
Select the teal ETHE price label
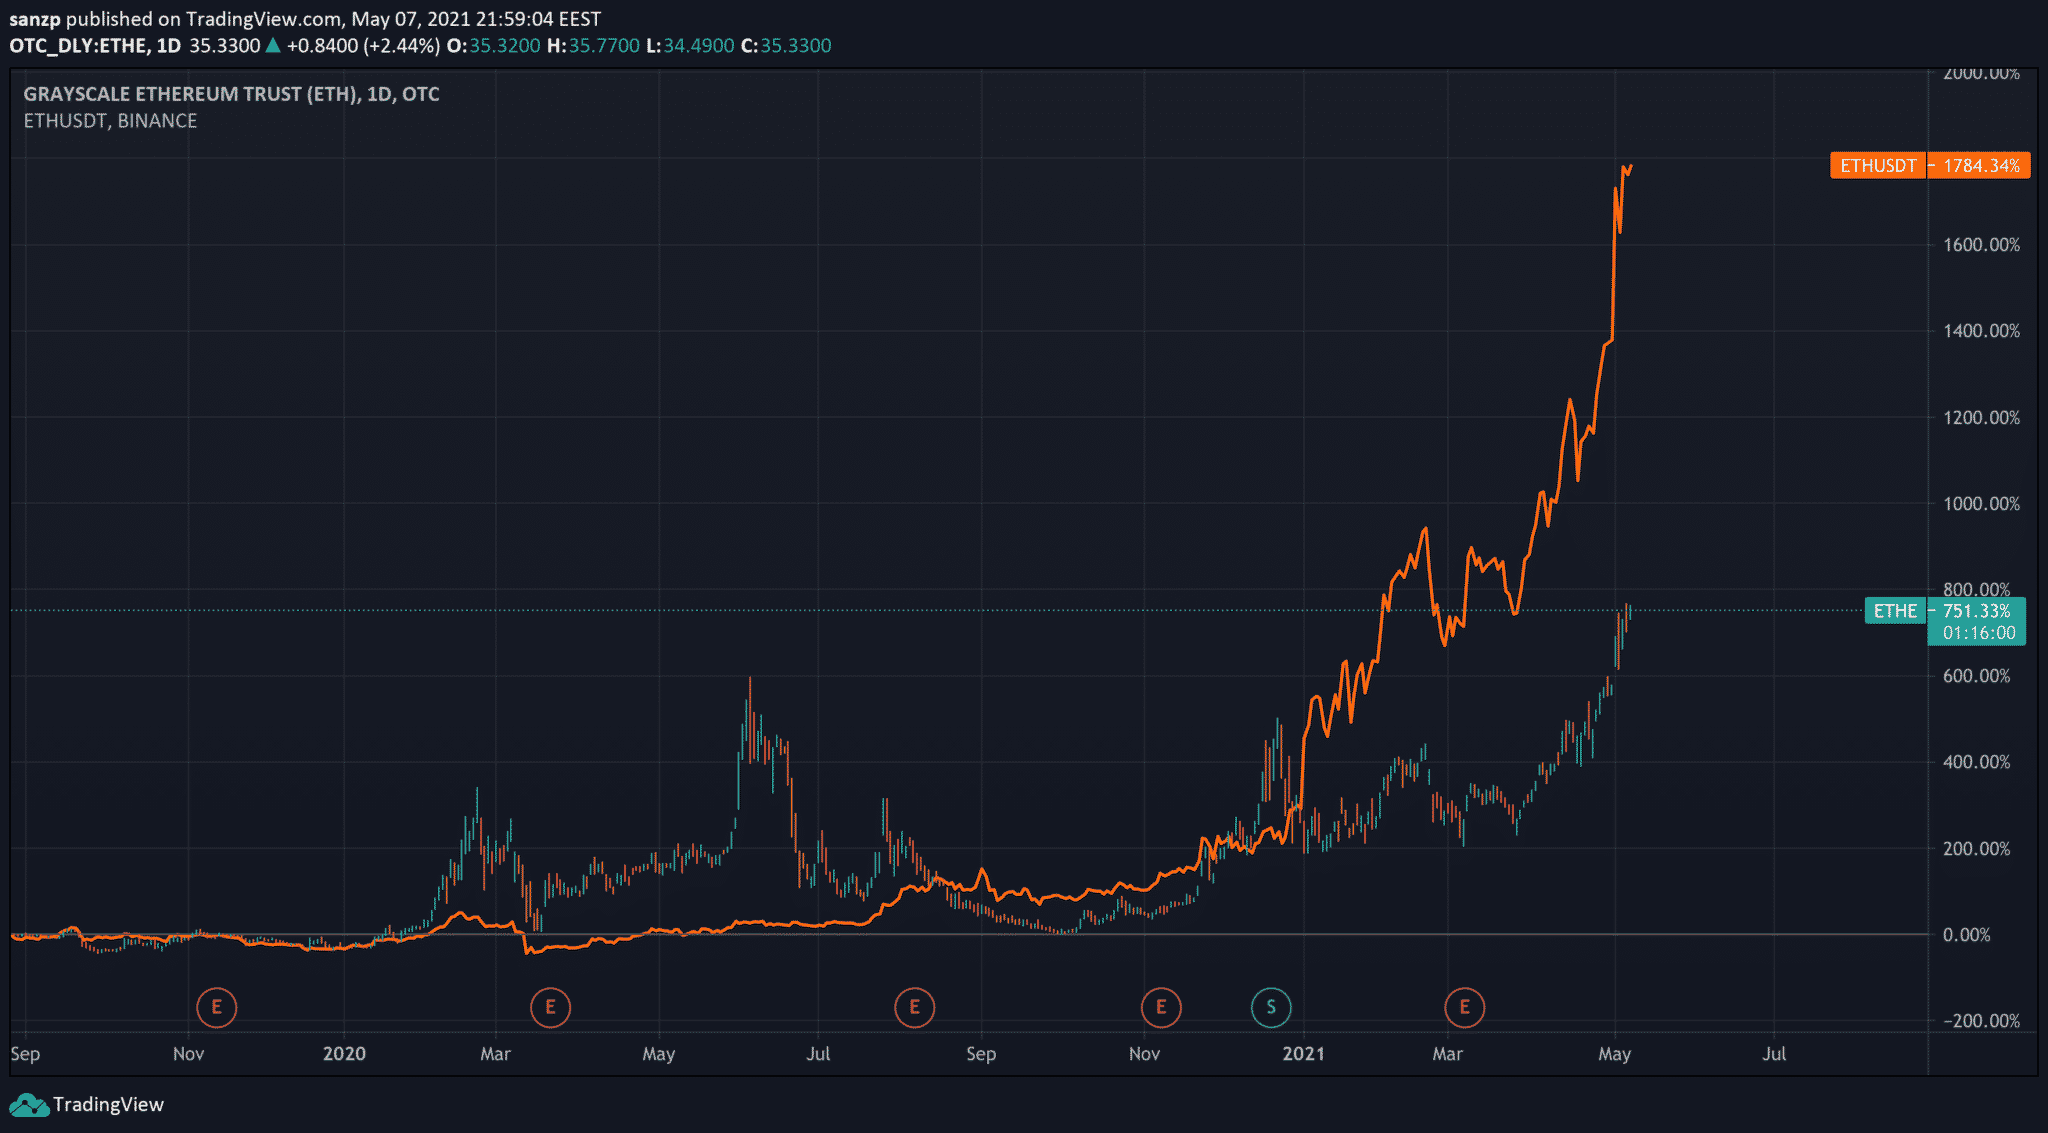pyautogui.click(x=1895, y=611)
